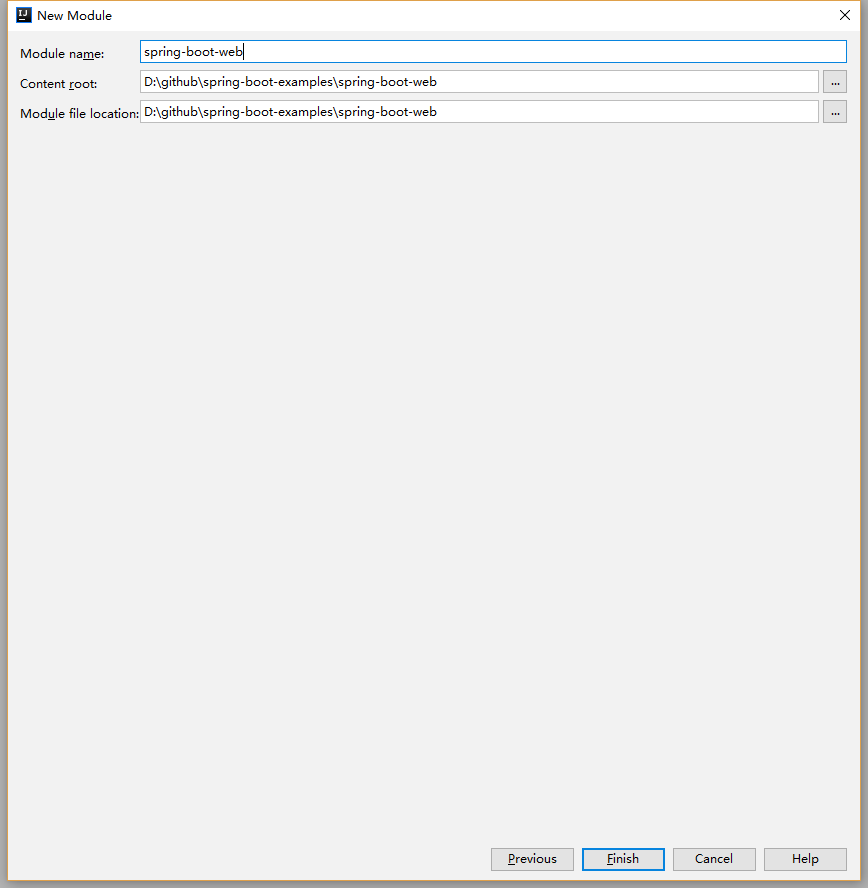Click the 'Content root:' label

[x=58, y=84]
